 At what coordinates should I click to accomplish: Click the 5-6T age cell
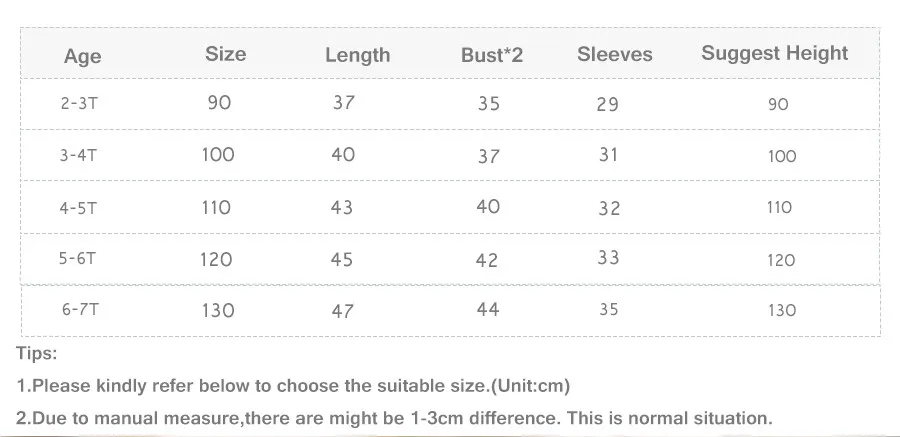click(77, 258)
